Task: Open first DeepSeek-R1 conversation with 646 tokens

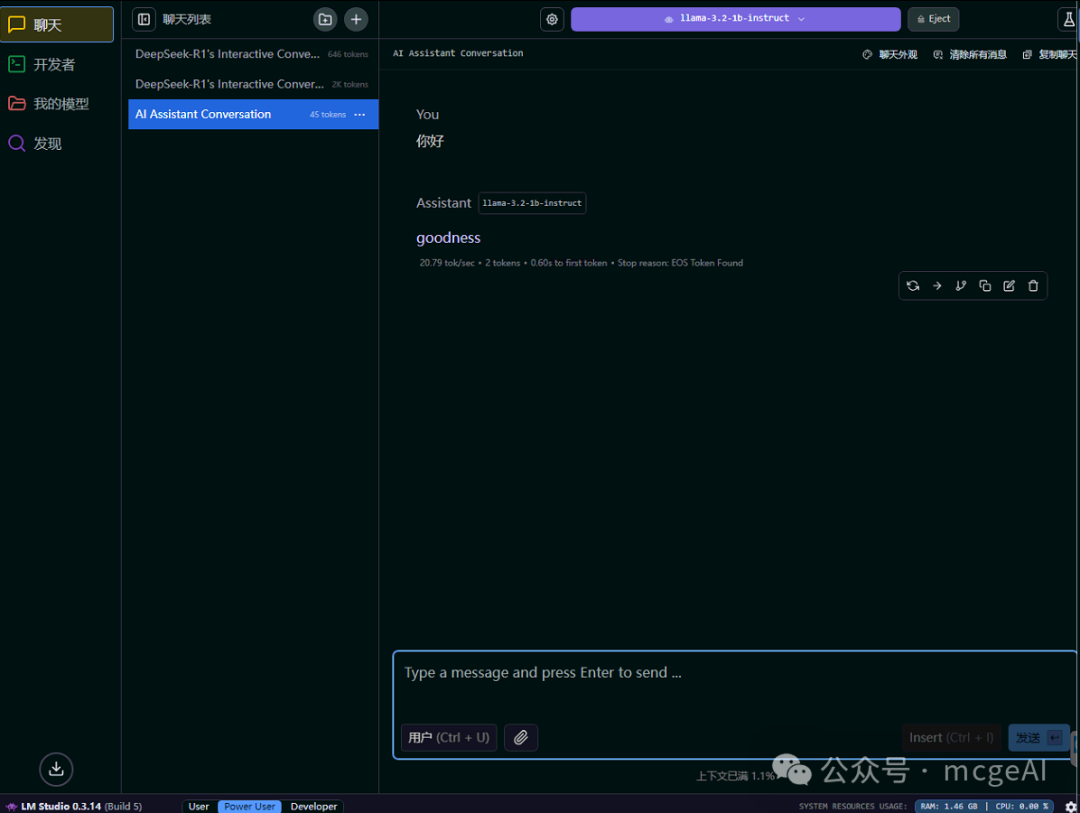Action: click(253, 54)
